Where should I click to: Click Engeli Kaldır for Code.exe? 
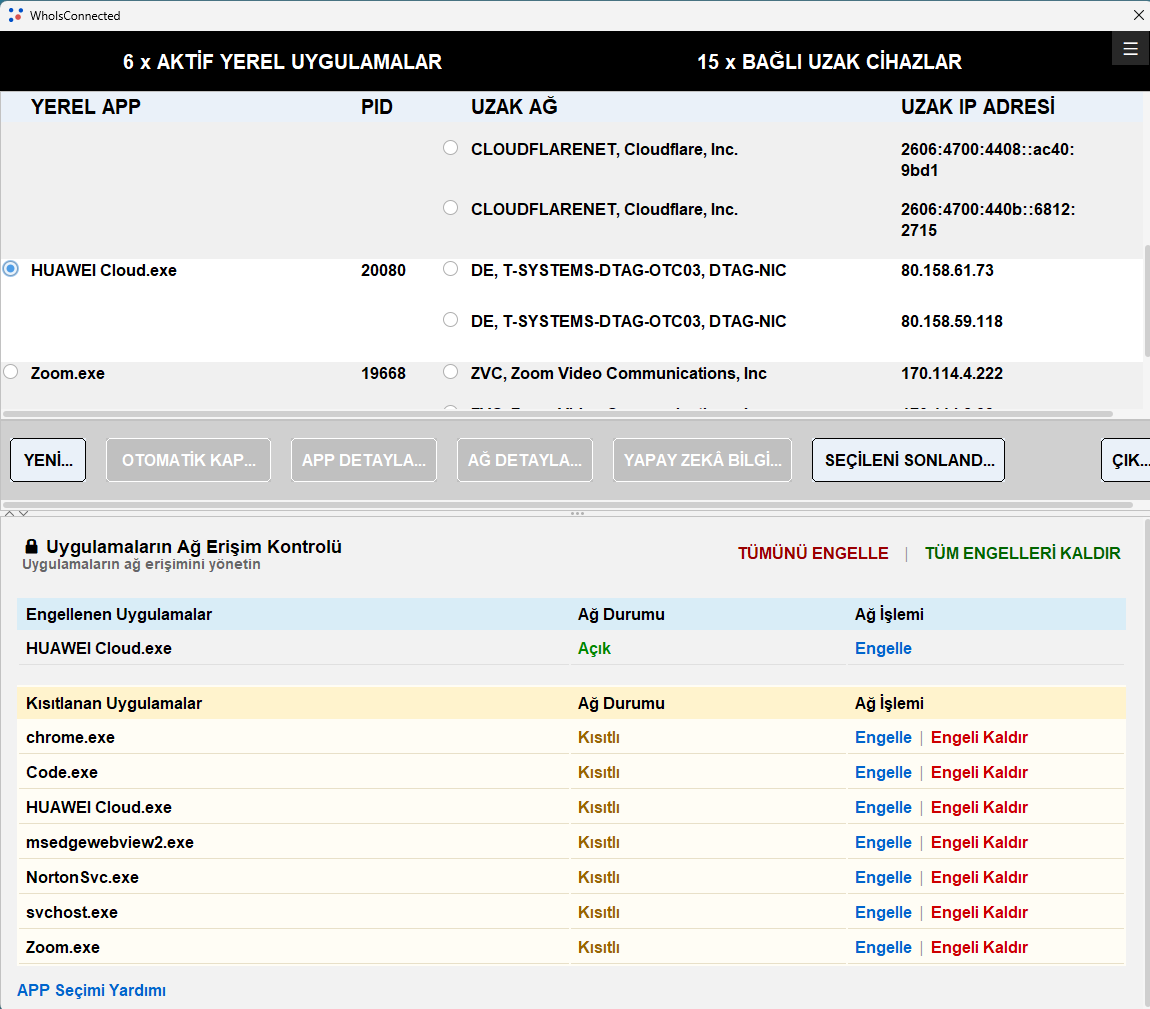click(979, 772)
